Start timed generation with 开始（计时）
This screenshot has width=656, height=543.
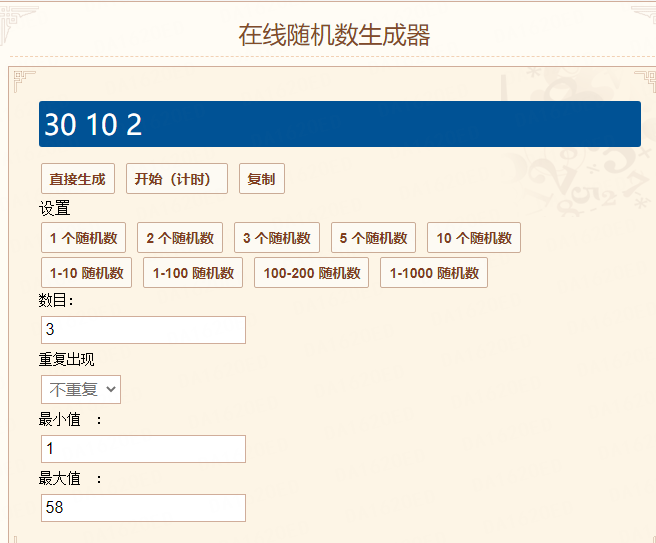point(177,179)
